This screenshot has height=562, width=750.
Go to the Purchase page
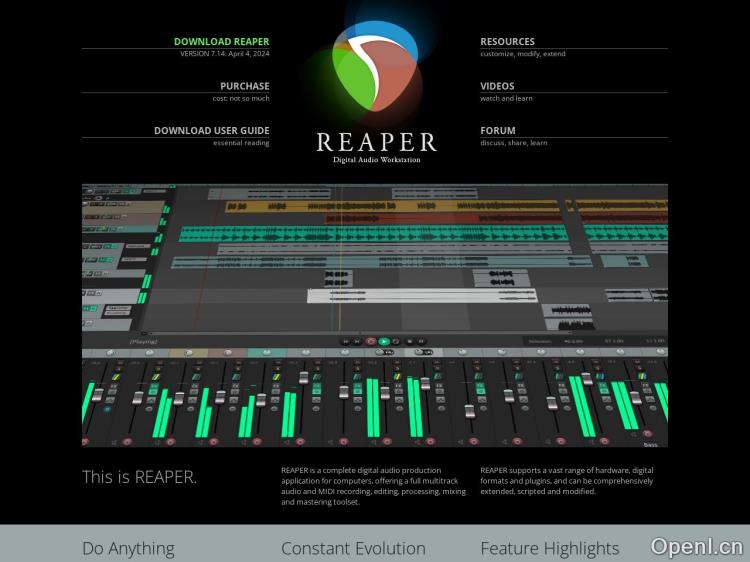(244, 86)
